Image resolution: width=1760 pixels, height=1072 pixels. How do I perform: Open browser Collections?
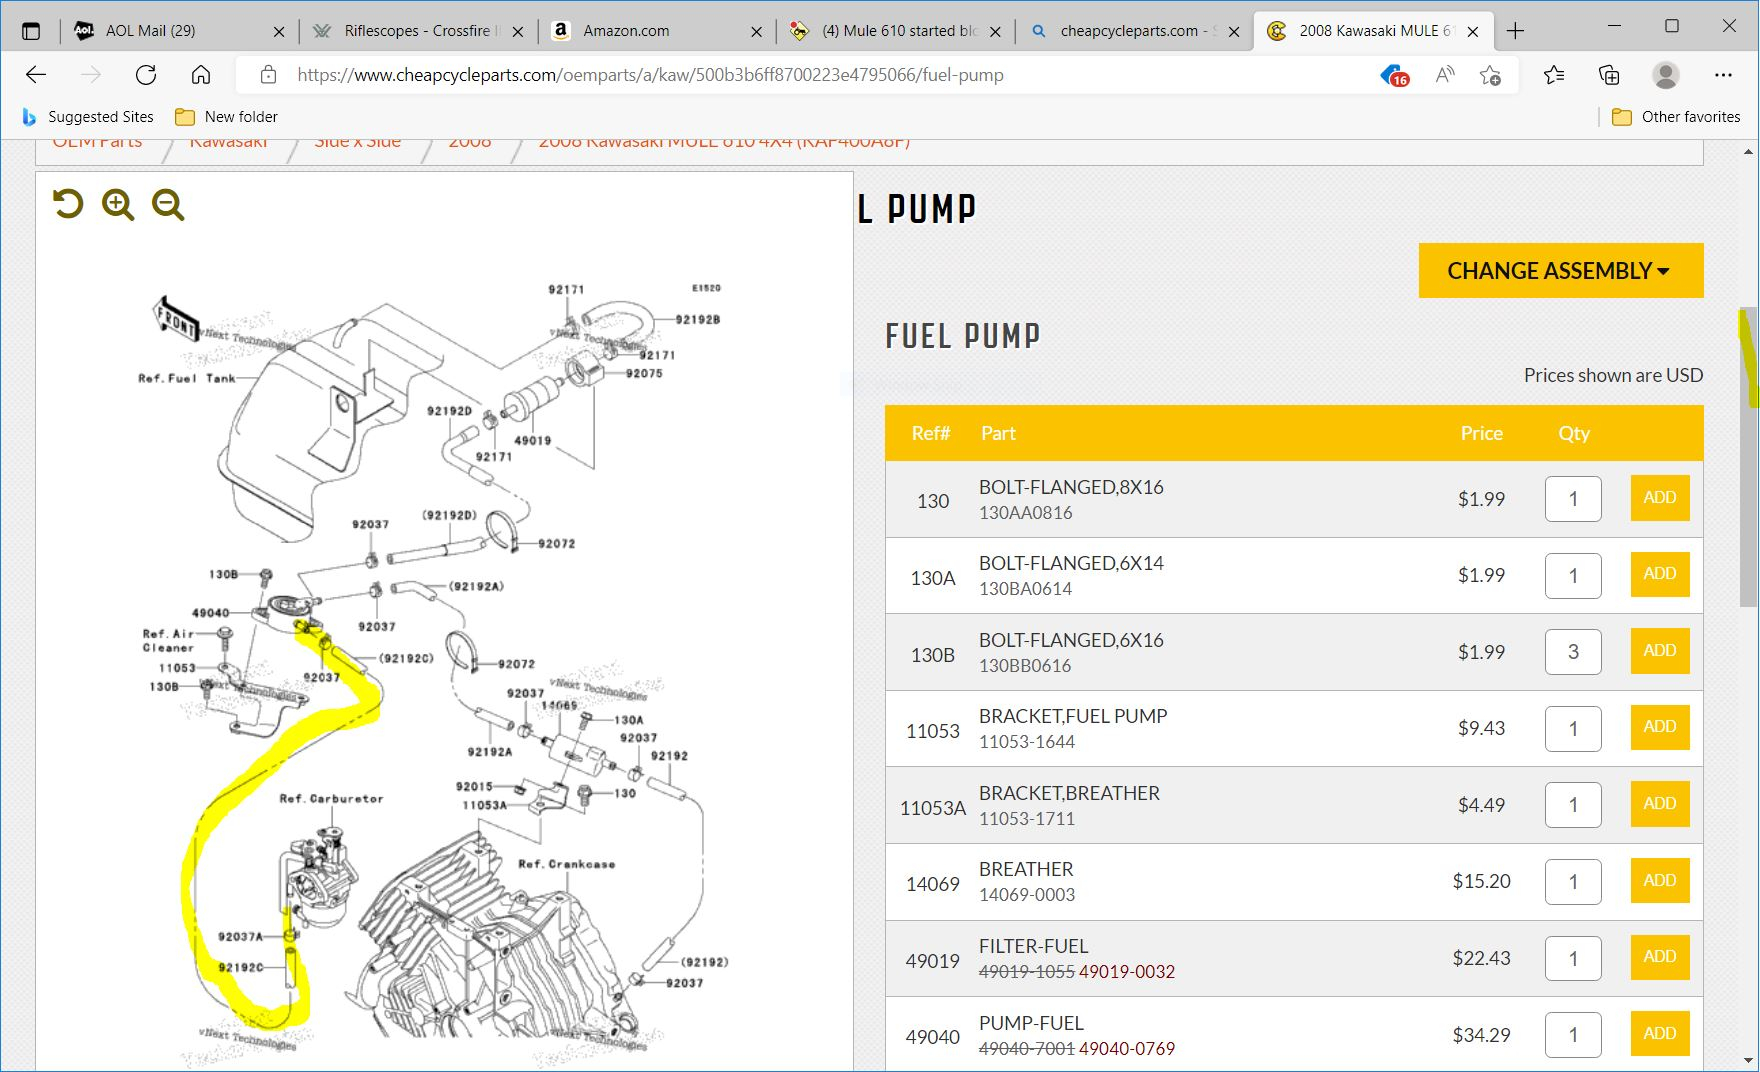pyautogui.click(x=1609, y=75)
